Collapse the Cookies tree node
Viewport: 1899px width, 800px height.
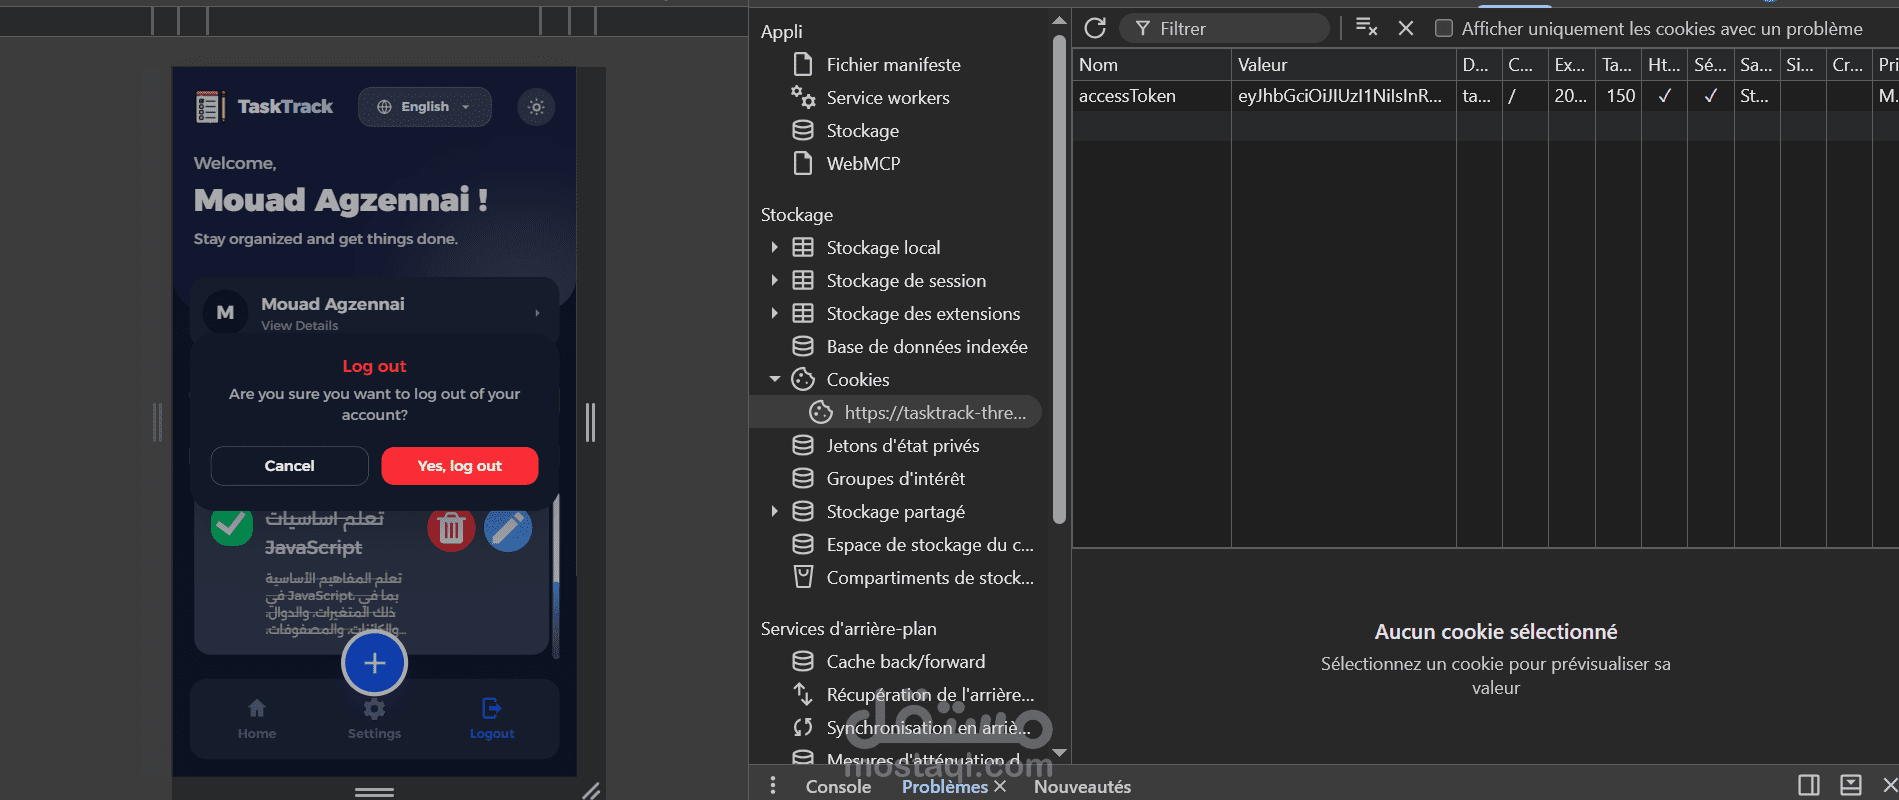774,379
